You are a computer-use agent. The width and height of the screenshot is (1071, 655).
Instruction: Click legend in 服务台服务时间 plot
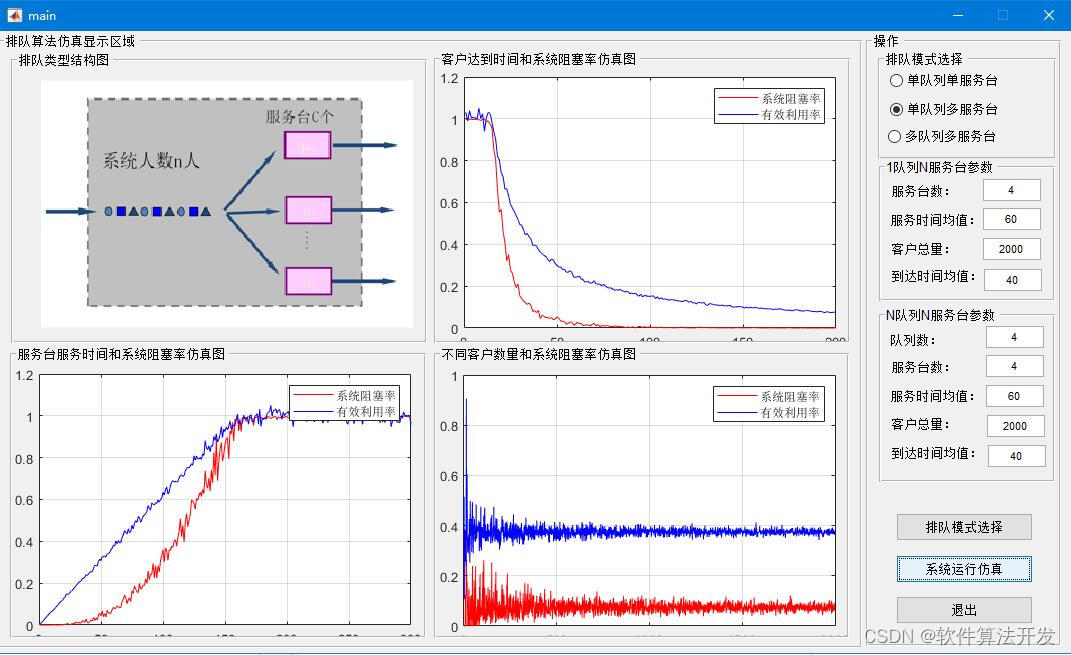coord(345,404)
